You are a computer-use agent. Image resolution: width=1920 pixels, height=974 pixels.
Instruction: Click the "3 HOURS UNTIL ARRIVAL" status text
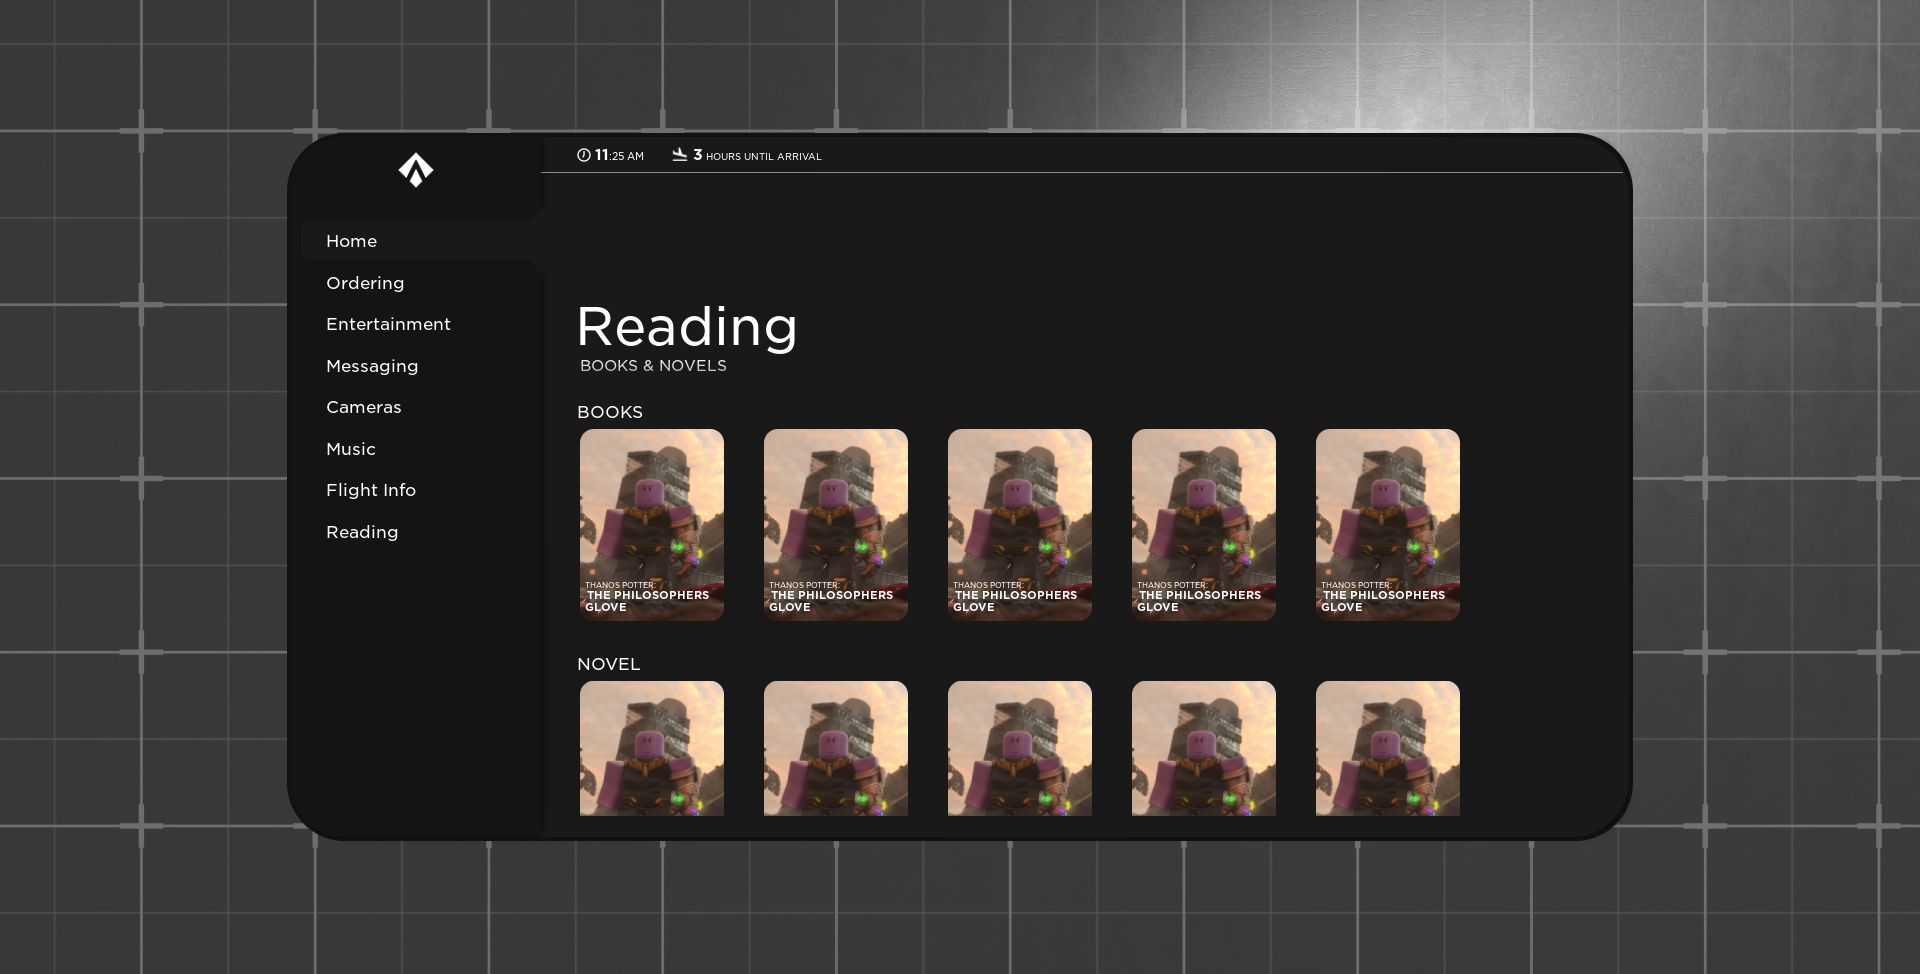pos(757,155)
